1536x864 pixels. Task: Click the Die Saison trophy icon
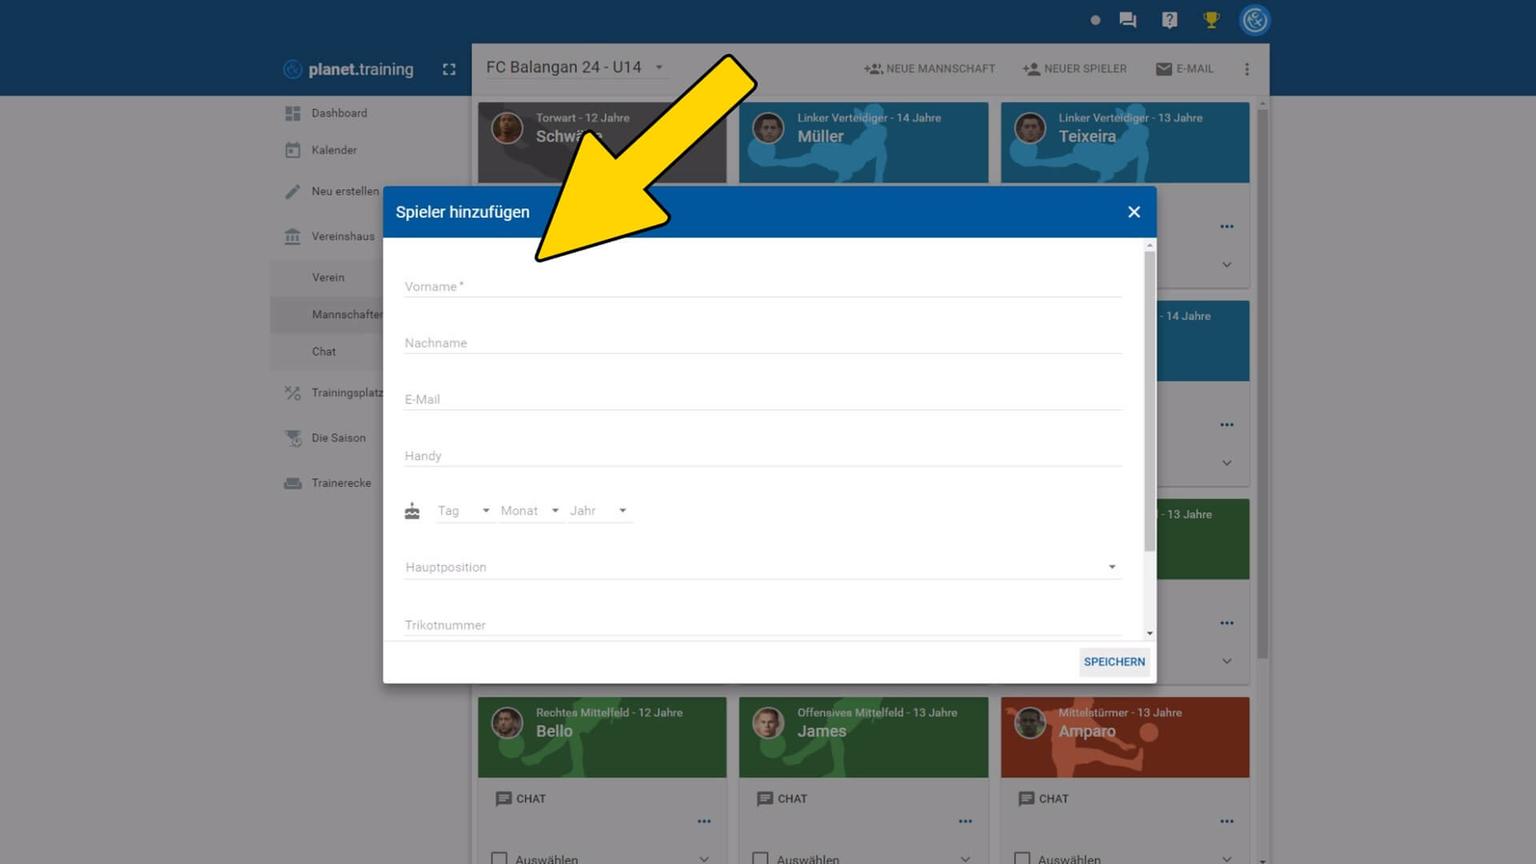(293, 438)
